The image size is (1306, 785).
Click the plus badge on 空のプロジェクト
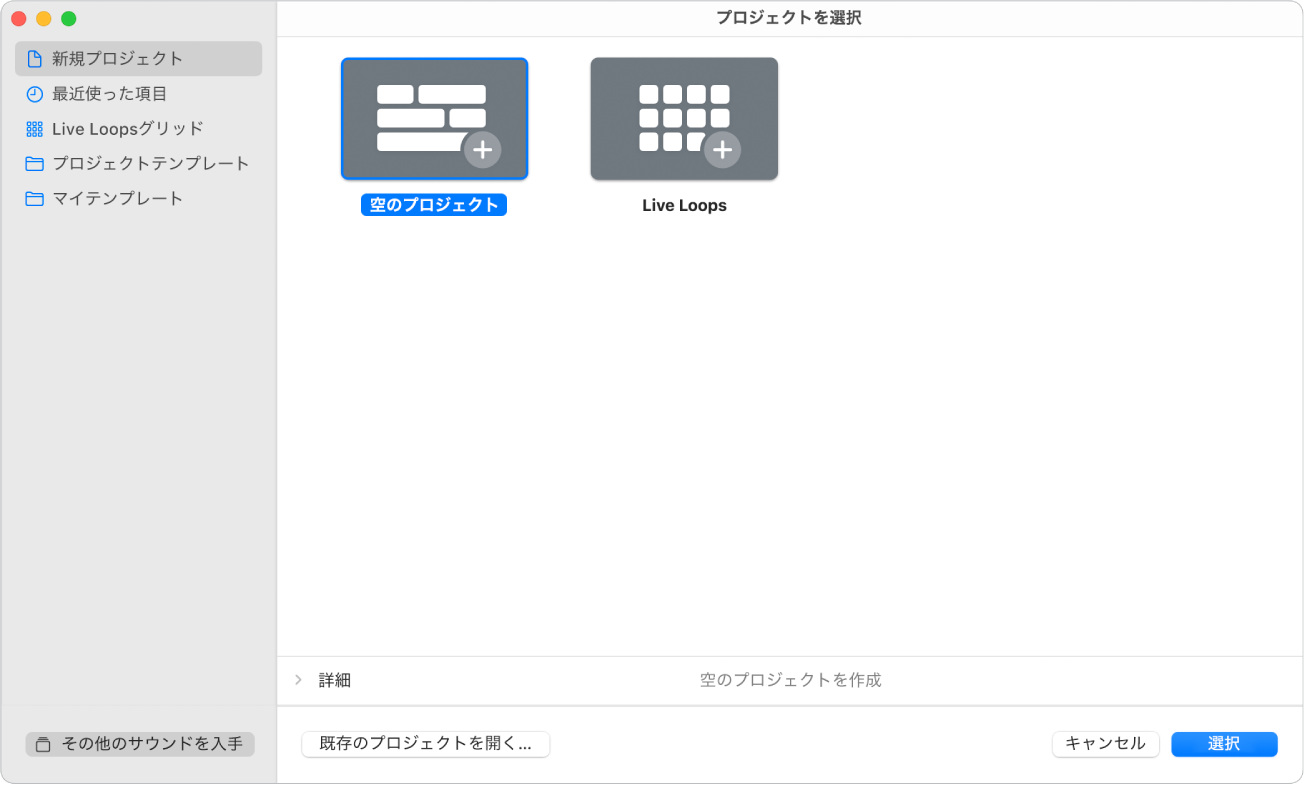pyautogui.click(x=484, y=150)
